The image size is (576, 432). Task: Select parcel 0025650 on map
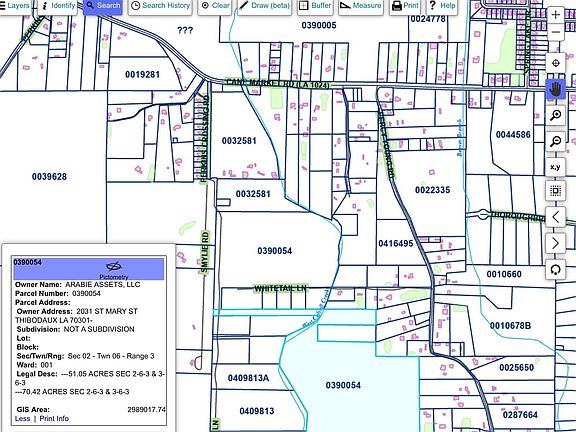(516, 367)
